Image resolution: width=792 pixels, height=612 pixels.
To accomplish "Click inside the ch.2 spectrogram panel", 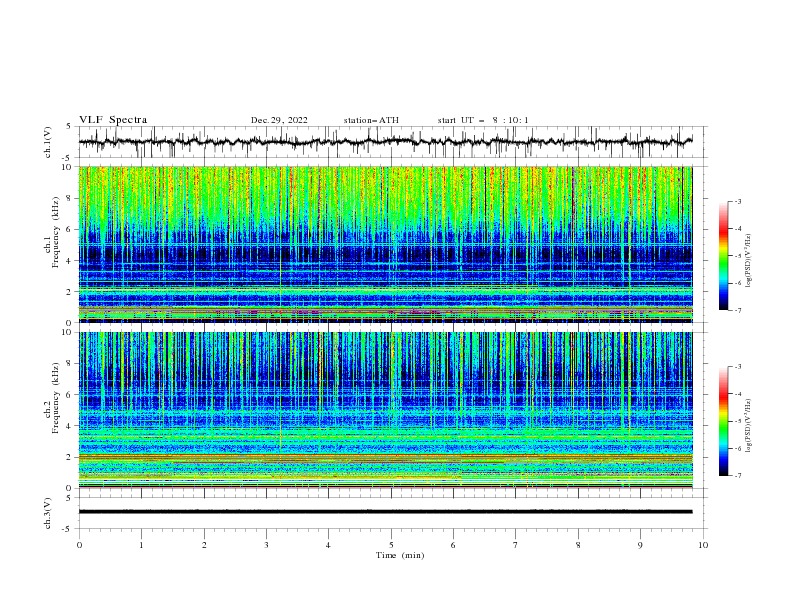I will point(385,410).
